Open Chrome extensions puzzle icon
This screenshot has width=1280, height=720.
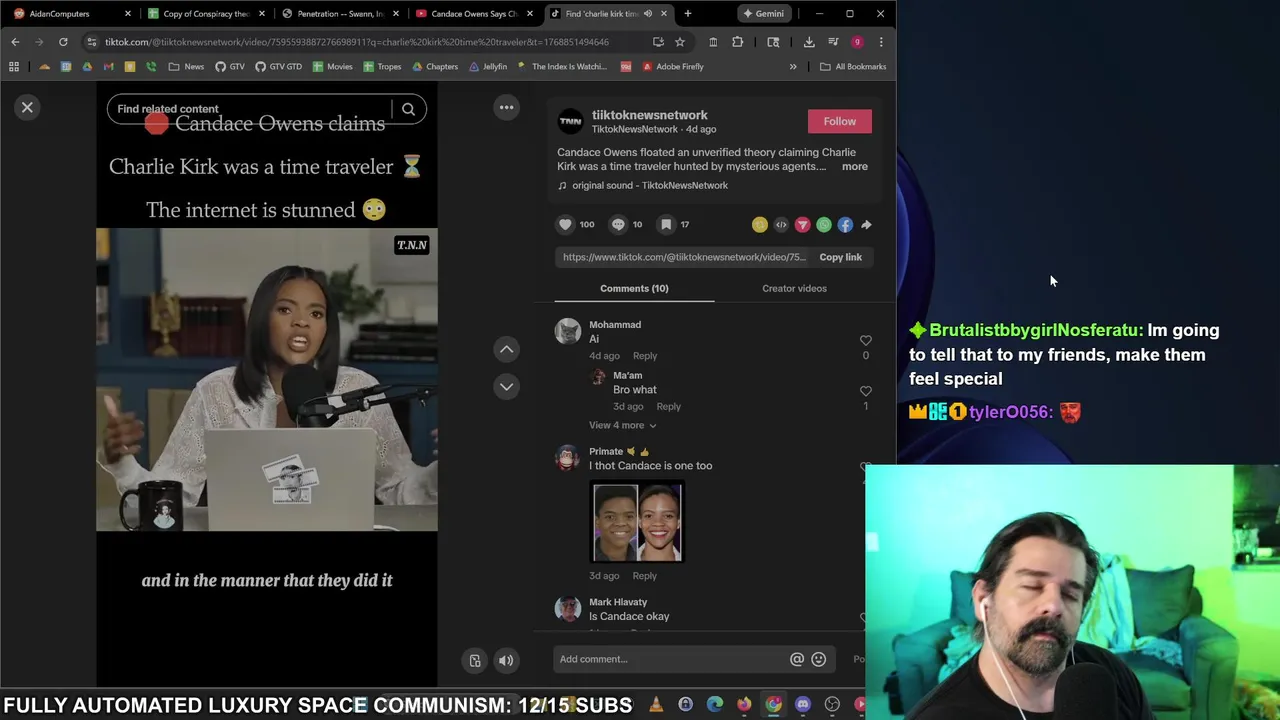pos(738,42)
